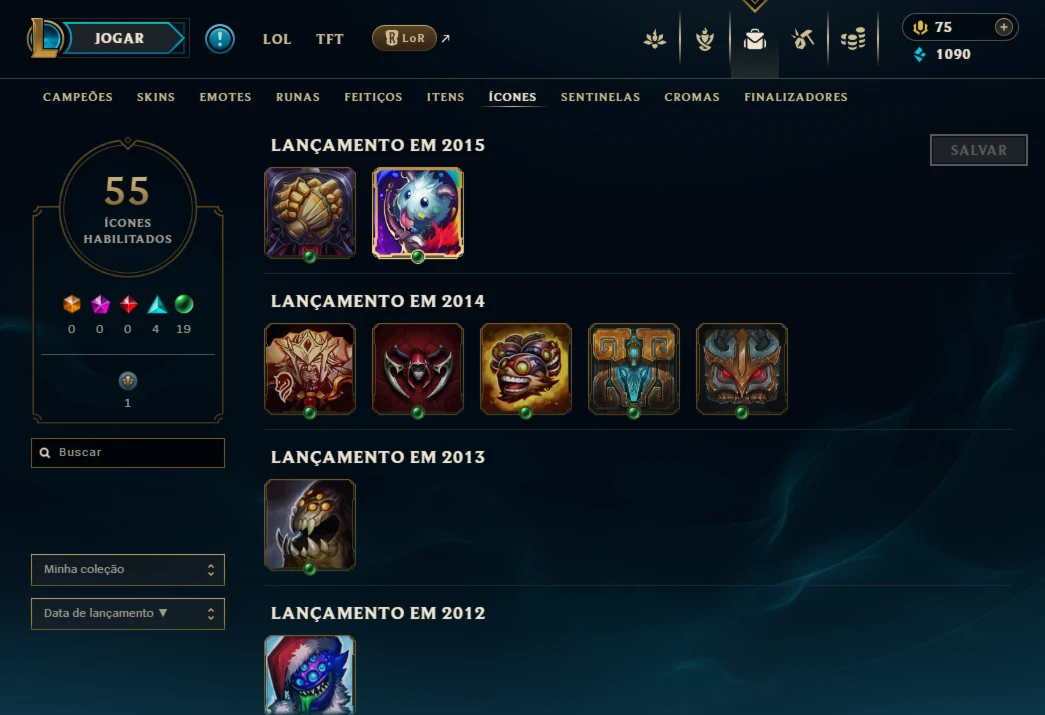Click the SALVAR button
The image size is (1045, 715).
pos(978,150)
